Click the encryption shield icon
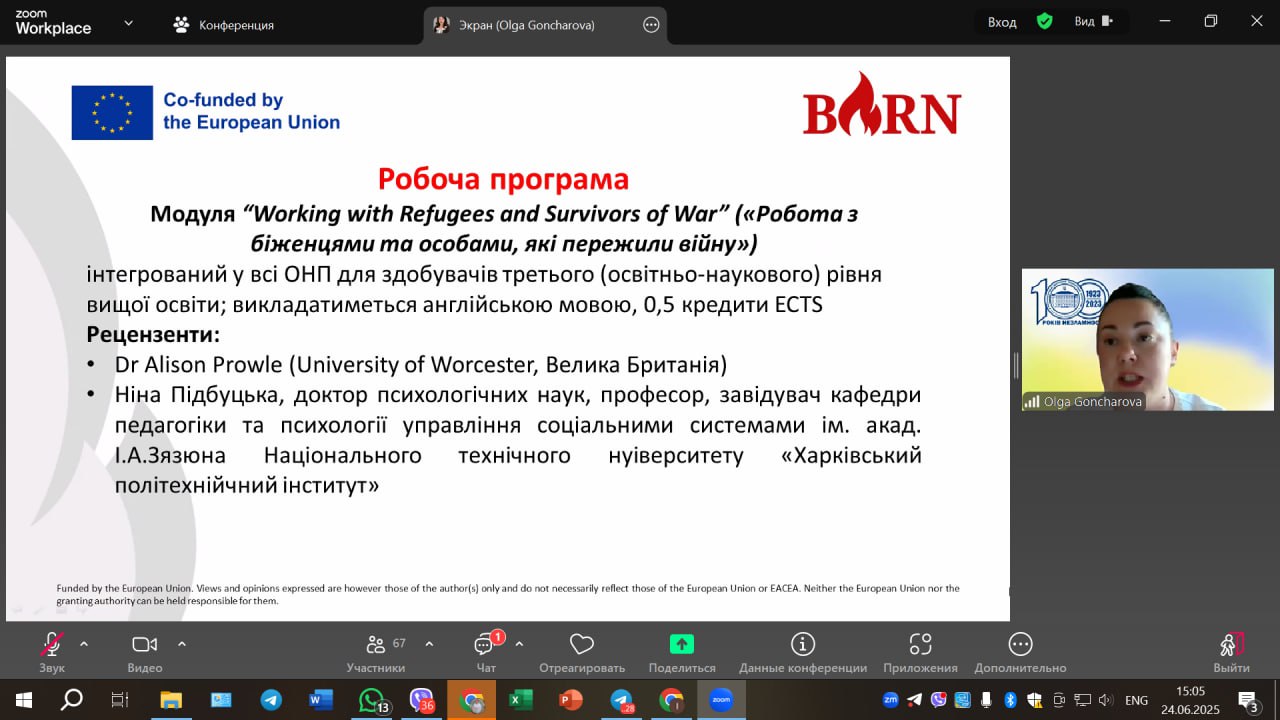The image size is (1280, 720). [x=1045, y=21]
